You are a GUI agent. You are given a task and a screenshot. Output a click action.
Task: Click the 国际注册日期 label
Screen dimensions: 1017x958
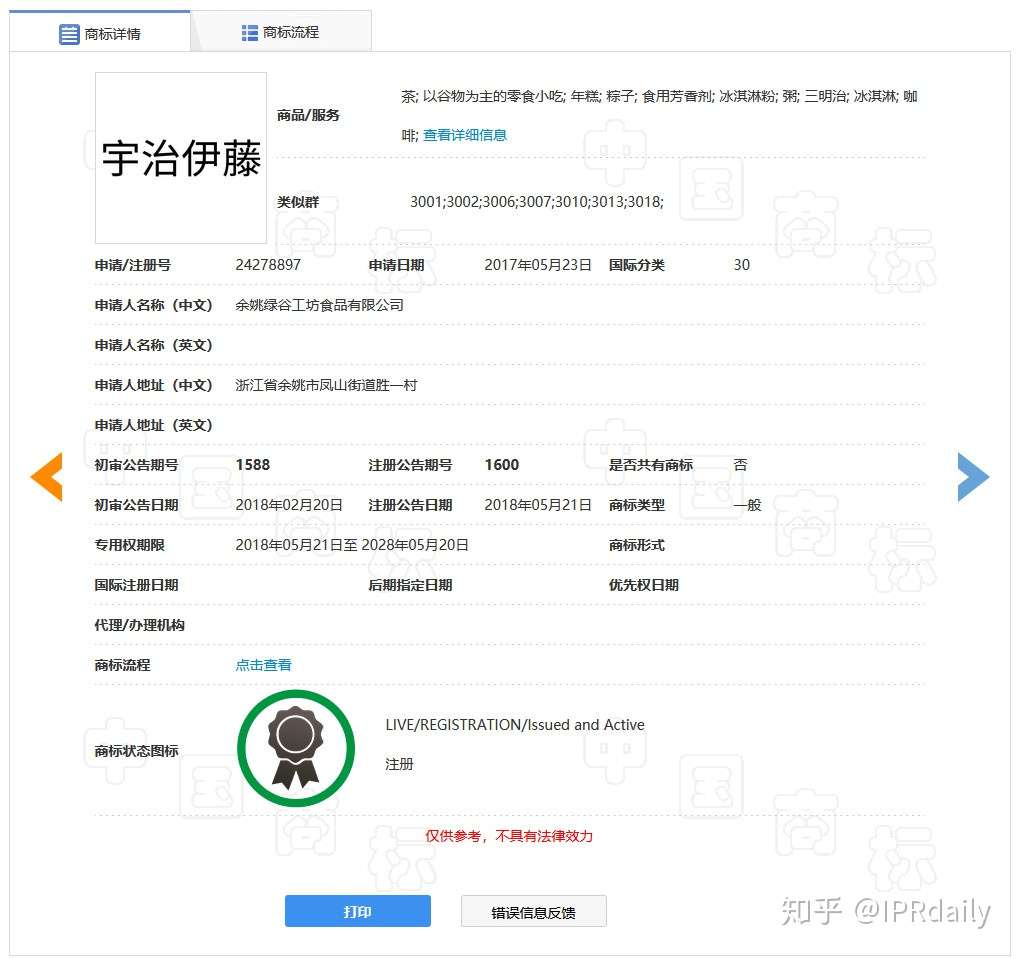136,584
